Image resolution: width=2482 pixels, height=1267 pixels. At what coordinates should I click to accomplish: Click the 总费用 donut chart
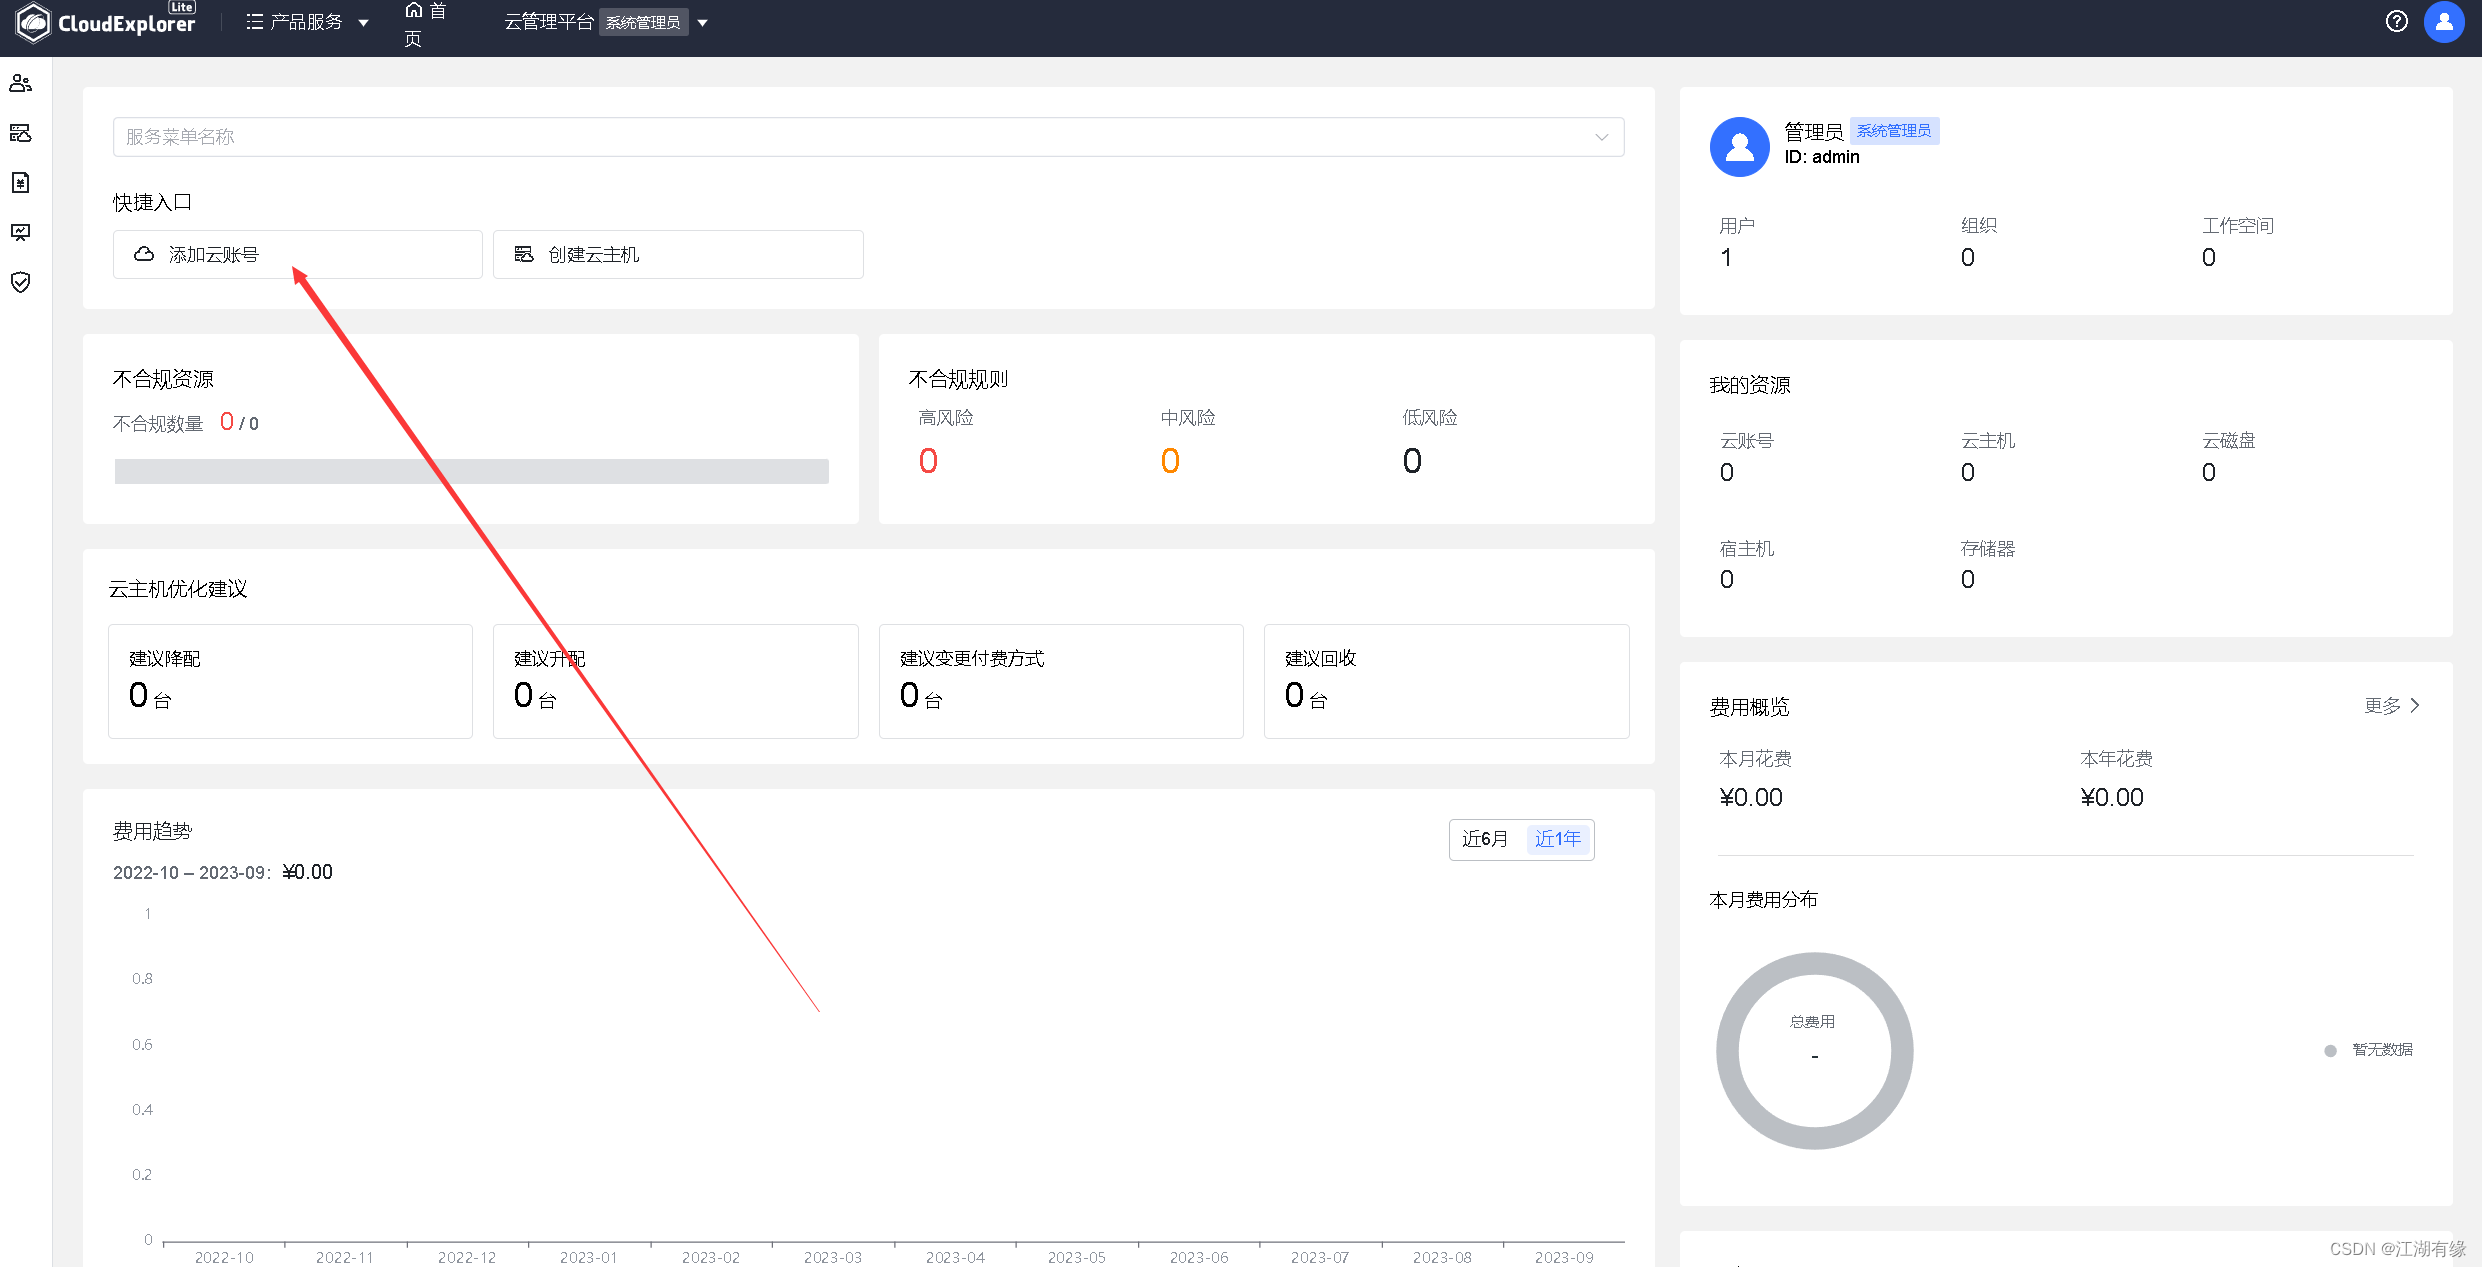(x=1814, y=1050)
